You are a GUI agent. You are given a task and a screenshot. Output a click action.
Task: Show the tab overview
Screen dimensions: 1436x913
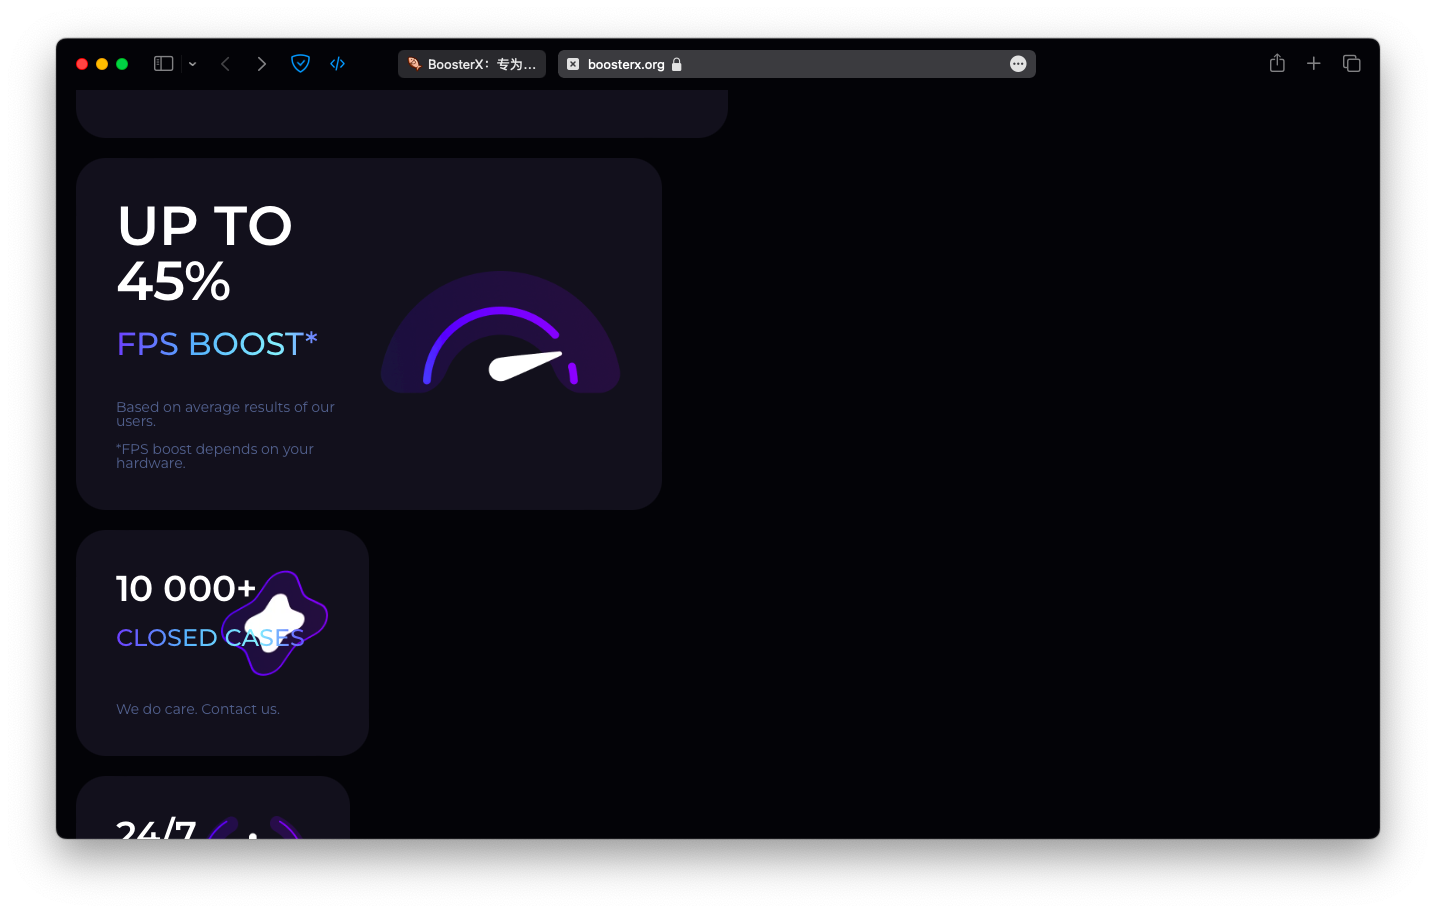[x=1352, y=64]
